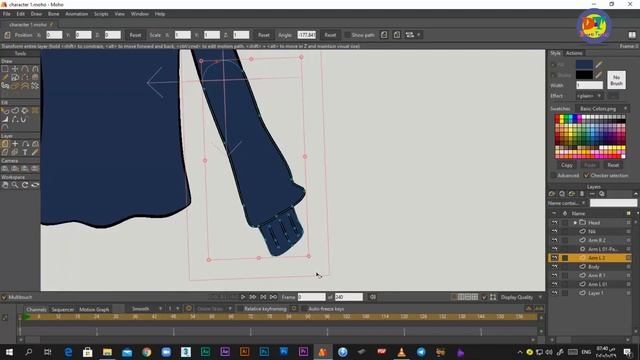This screenshot has width=640, height=360.
Task: Select the Set Origin layer tool
Action: click(15, 144)
